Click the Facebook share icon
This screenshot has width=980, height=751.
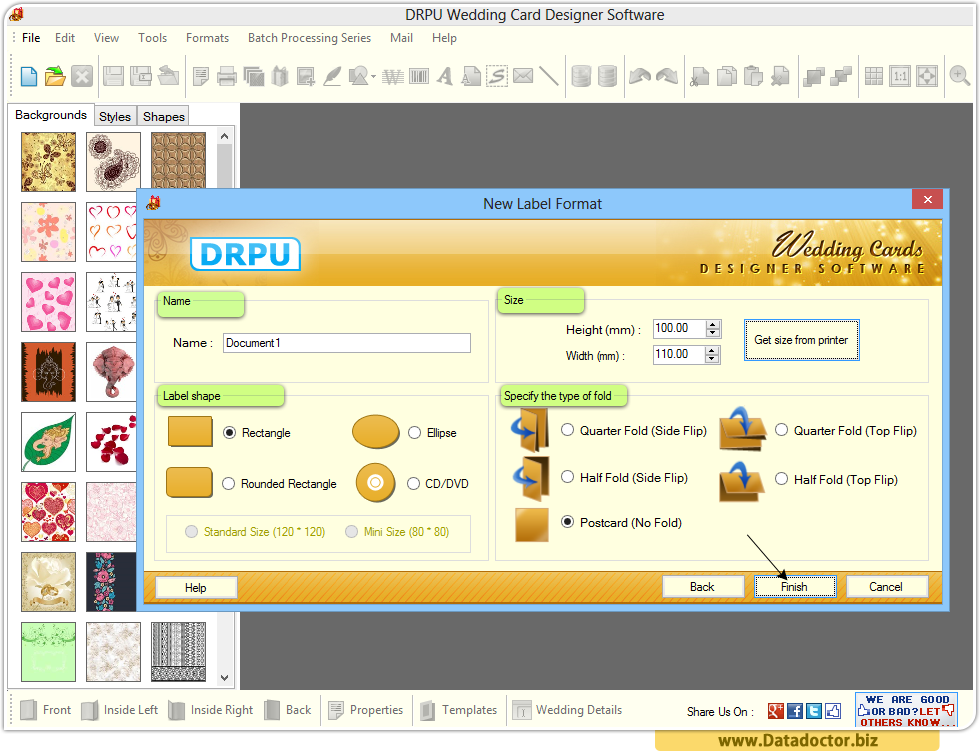pyautogui.click(x=794, y=711)
